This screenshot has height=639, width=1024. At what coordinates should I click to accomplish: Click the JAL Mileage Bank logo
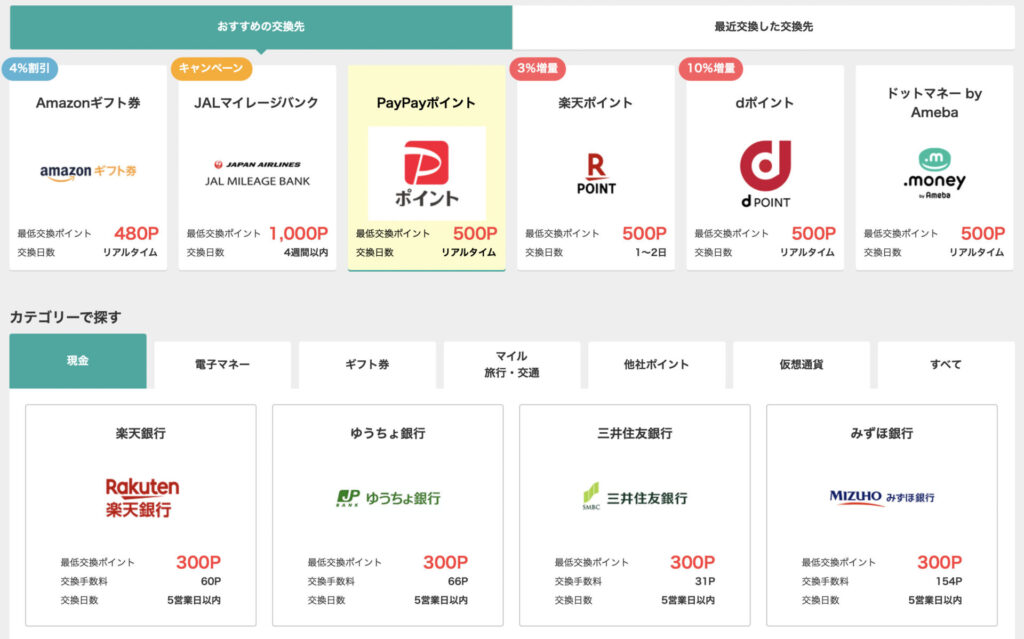click(257, 174)
